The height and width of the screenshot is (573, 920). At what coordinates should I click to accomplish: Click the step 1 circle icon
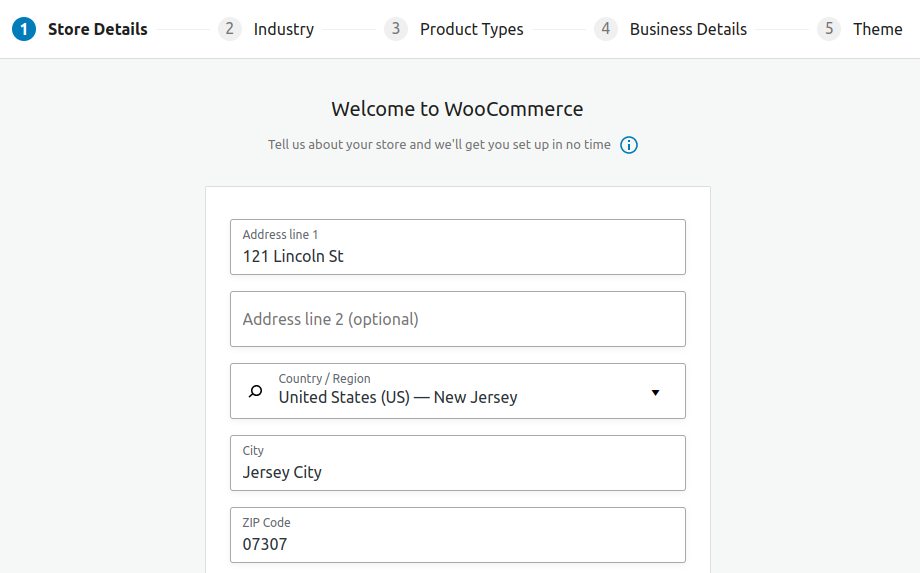click(x=24, y=29)
